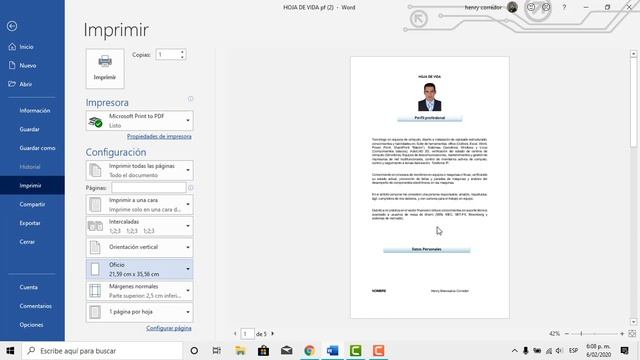Open Task View on taskbar

pos(217,351)
